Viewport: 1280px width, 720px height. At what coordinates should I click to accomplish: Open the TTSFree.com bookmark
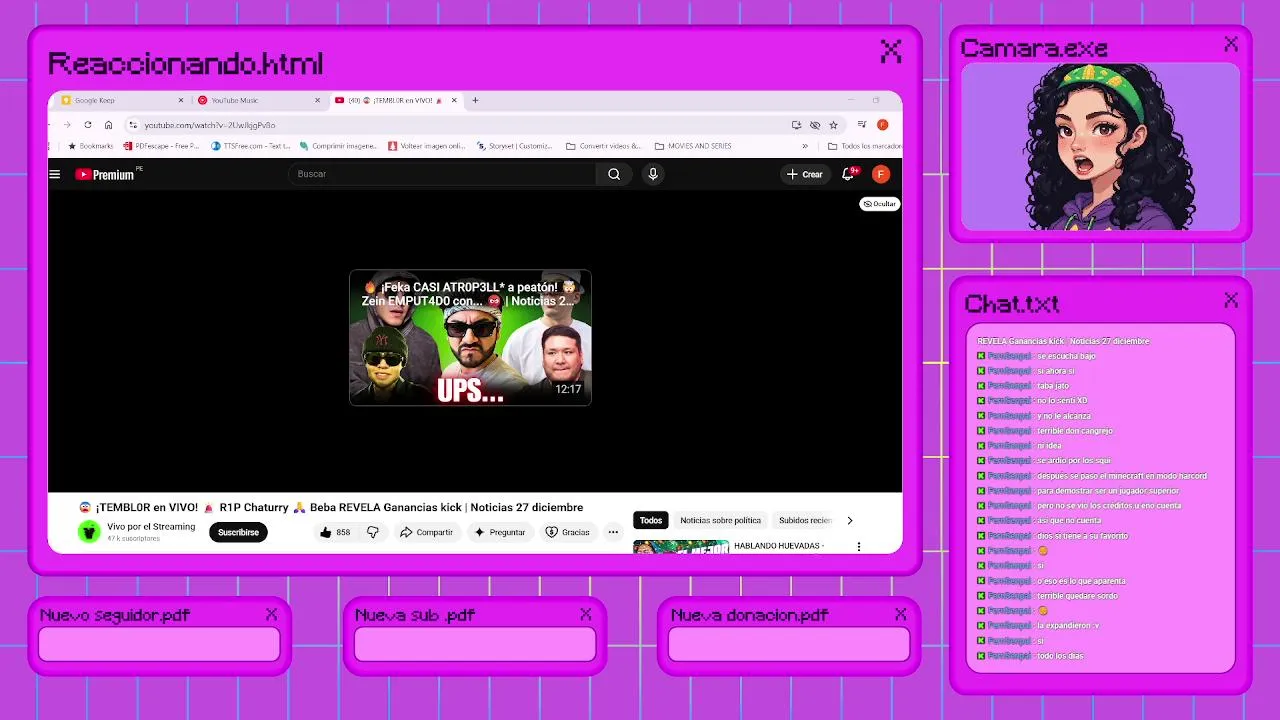coord(251,146)
